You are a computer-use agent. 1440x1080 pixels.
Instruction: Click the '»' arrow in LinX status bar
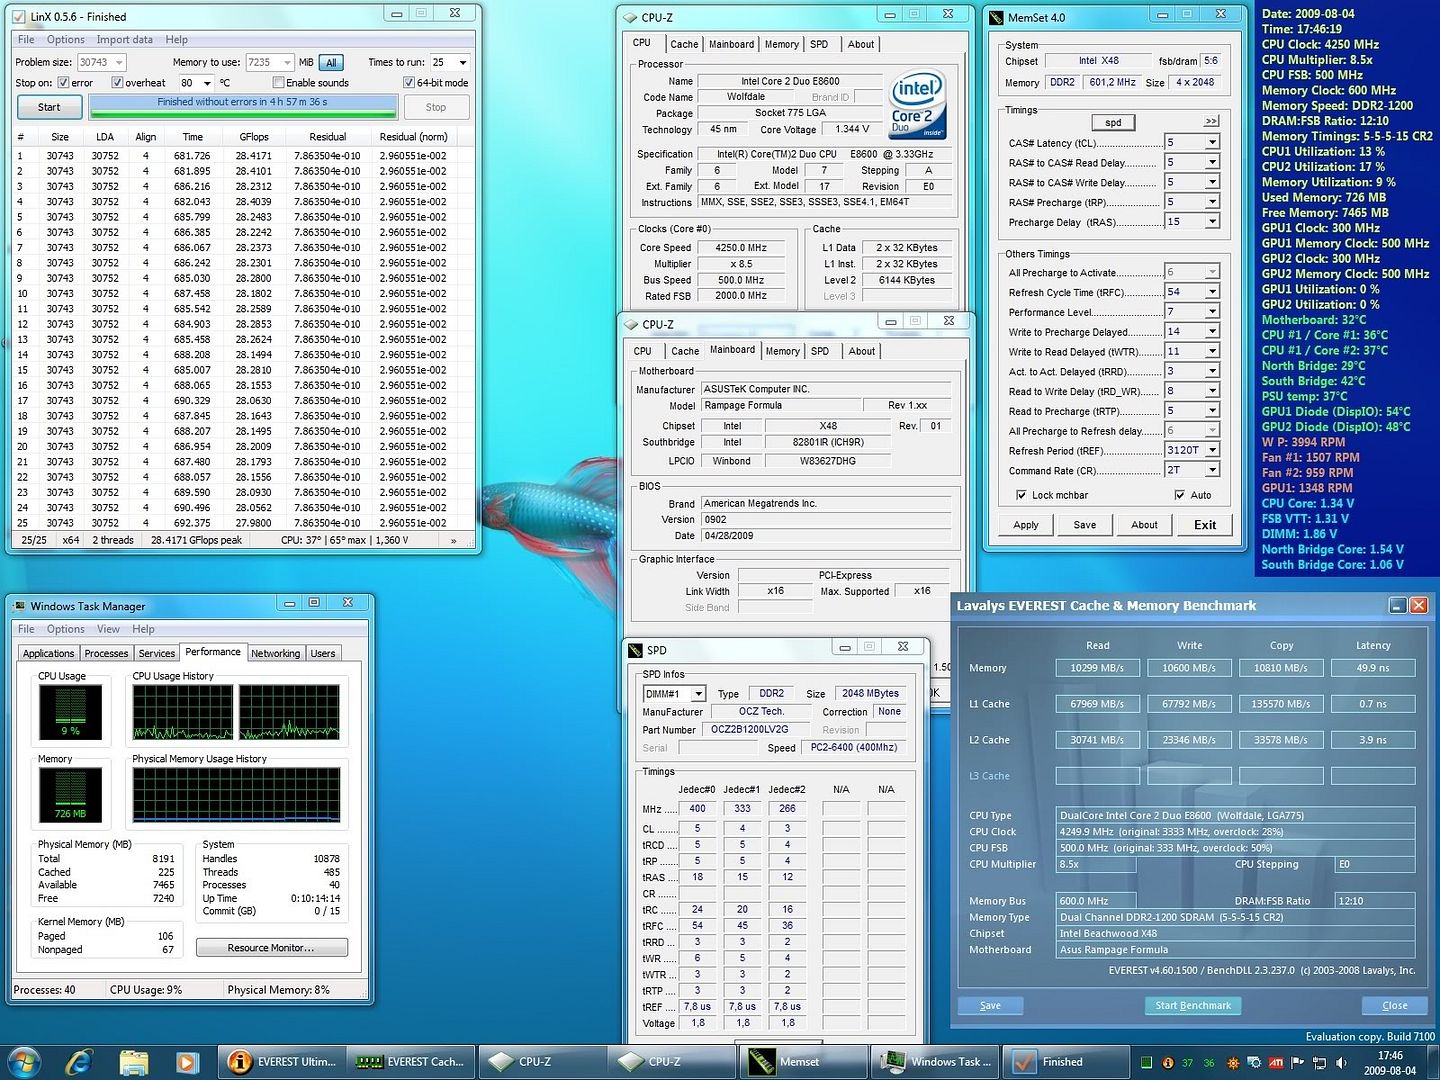[x=454, y=540]
